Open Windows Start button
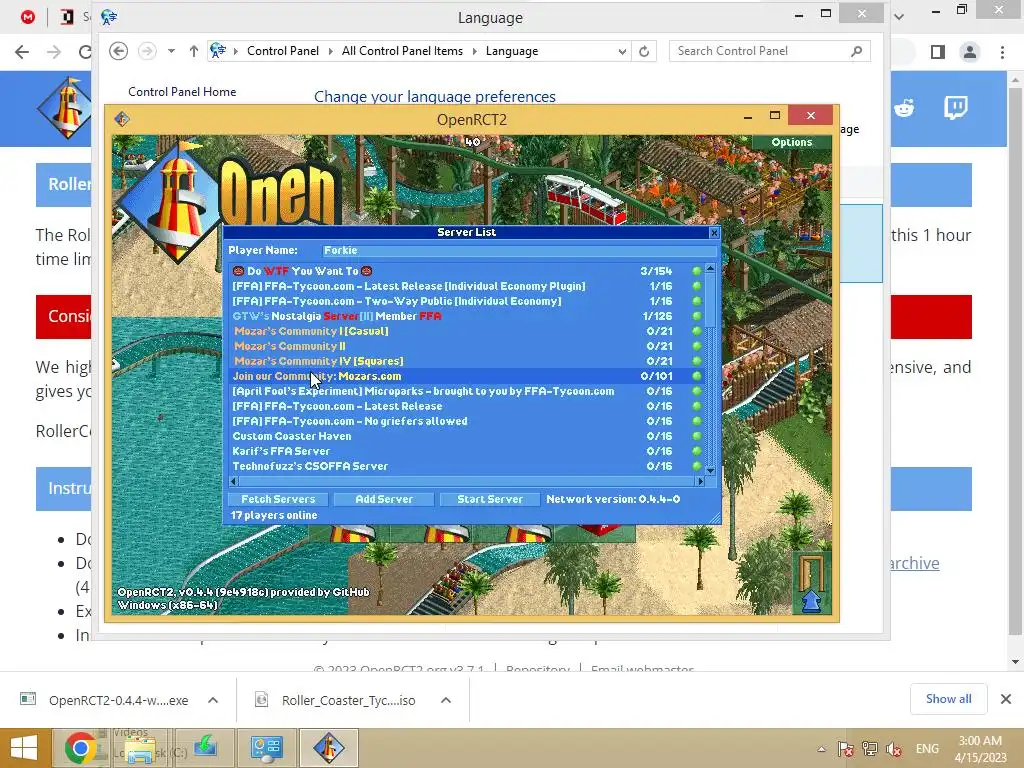 click(24, 748)
